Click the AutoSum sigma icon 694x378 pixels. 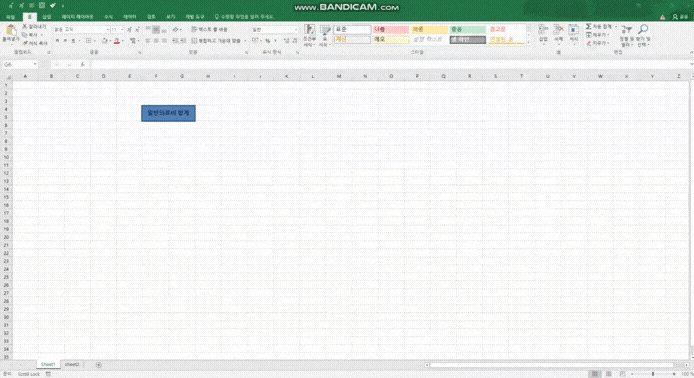(x=588, y=27)
